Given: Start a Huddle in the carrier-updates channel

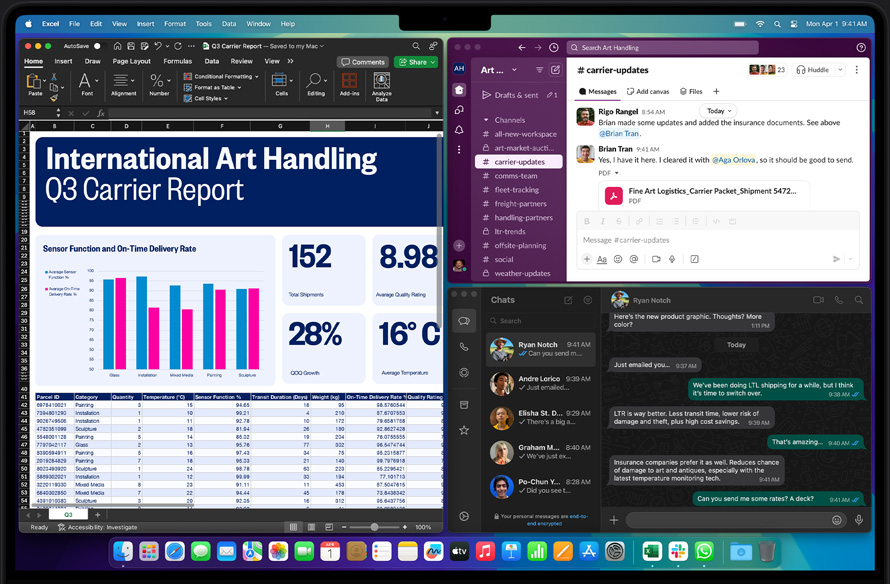Looking at the screenshot, I should 812,69.
